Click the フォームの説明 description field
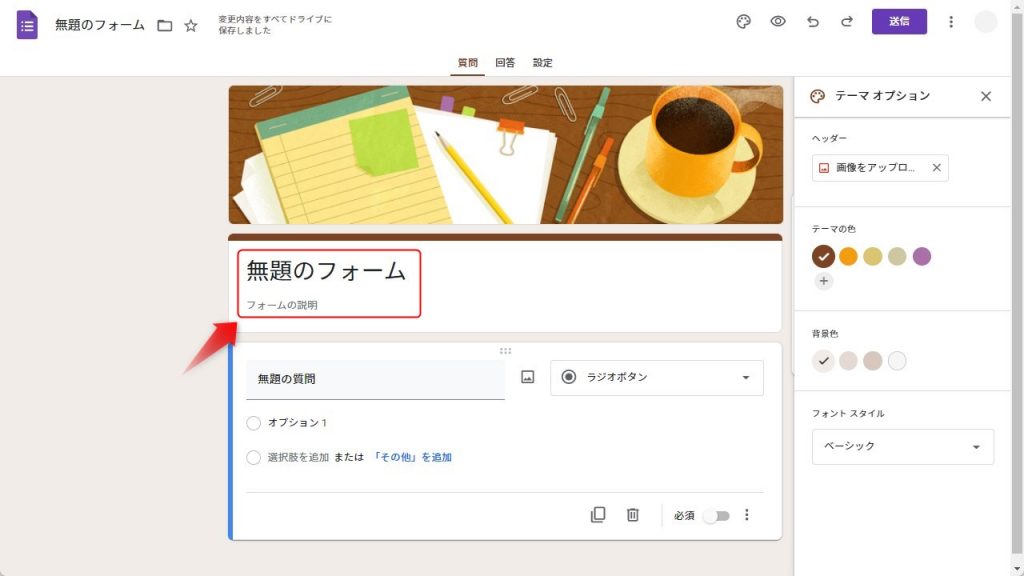The image size is (1024, 576). (x=281, y=305)
